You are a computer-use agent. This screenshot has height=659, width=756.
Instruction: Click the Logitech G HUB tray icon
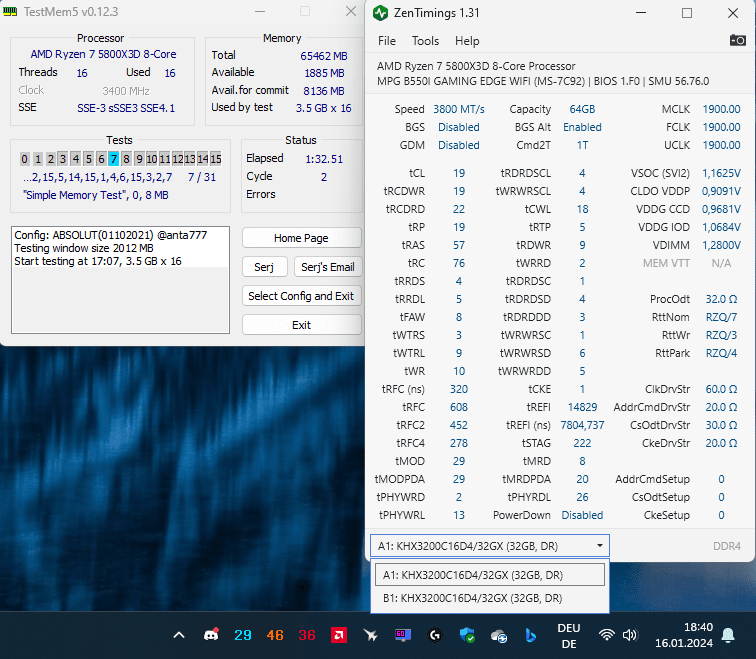(x=435, y=635)
